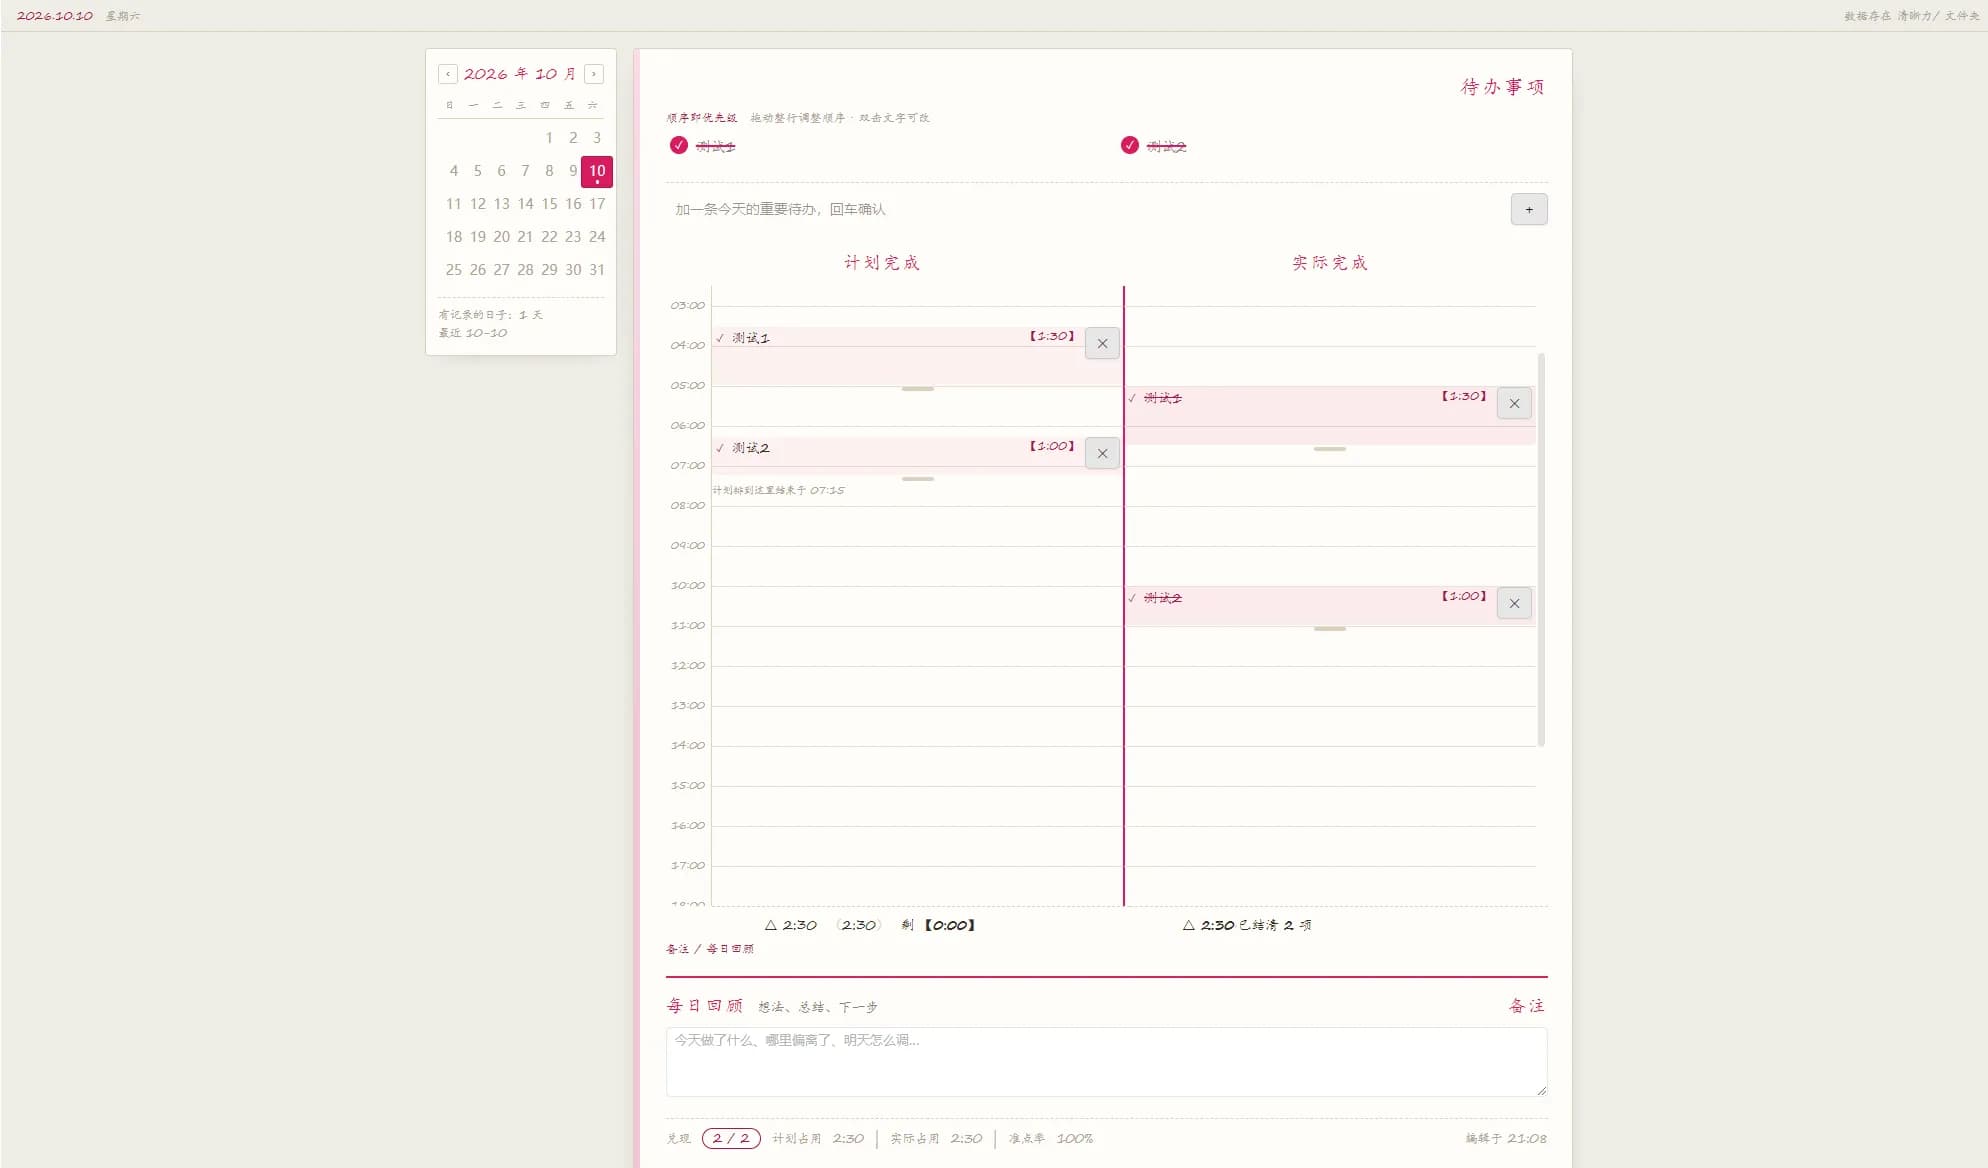Select October 4 in the calendar

454,171
